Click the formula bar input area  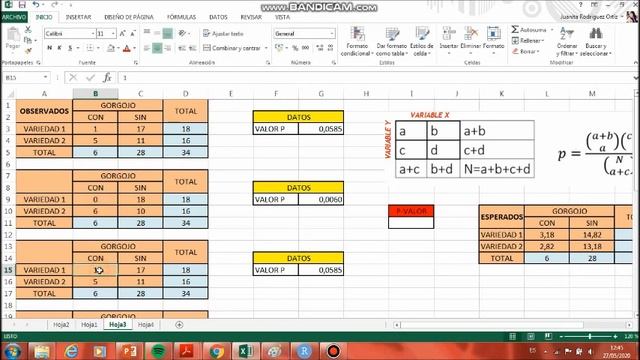(376, 78)
